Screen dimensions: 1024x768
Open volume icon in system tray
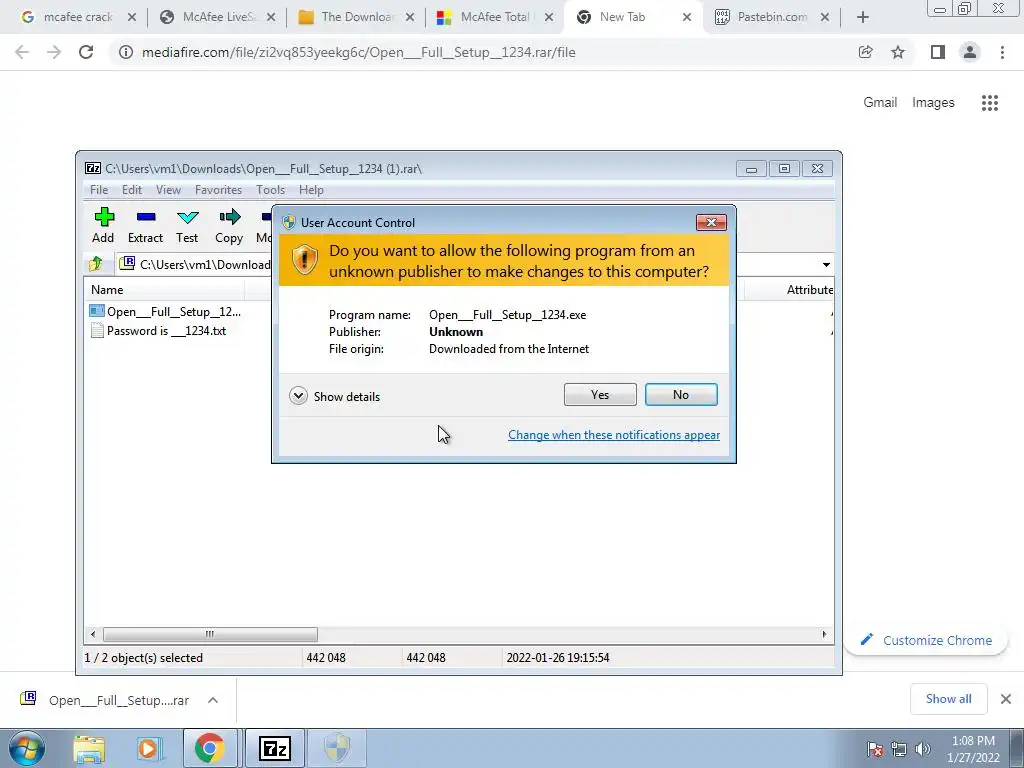(923, 749)
